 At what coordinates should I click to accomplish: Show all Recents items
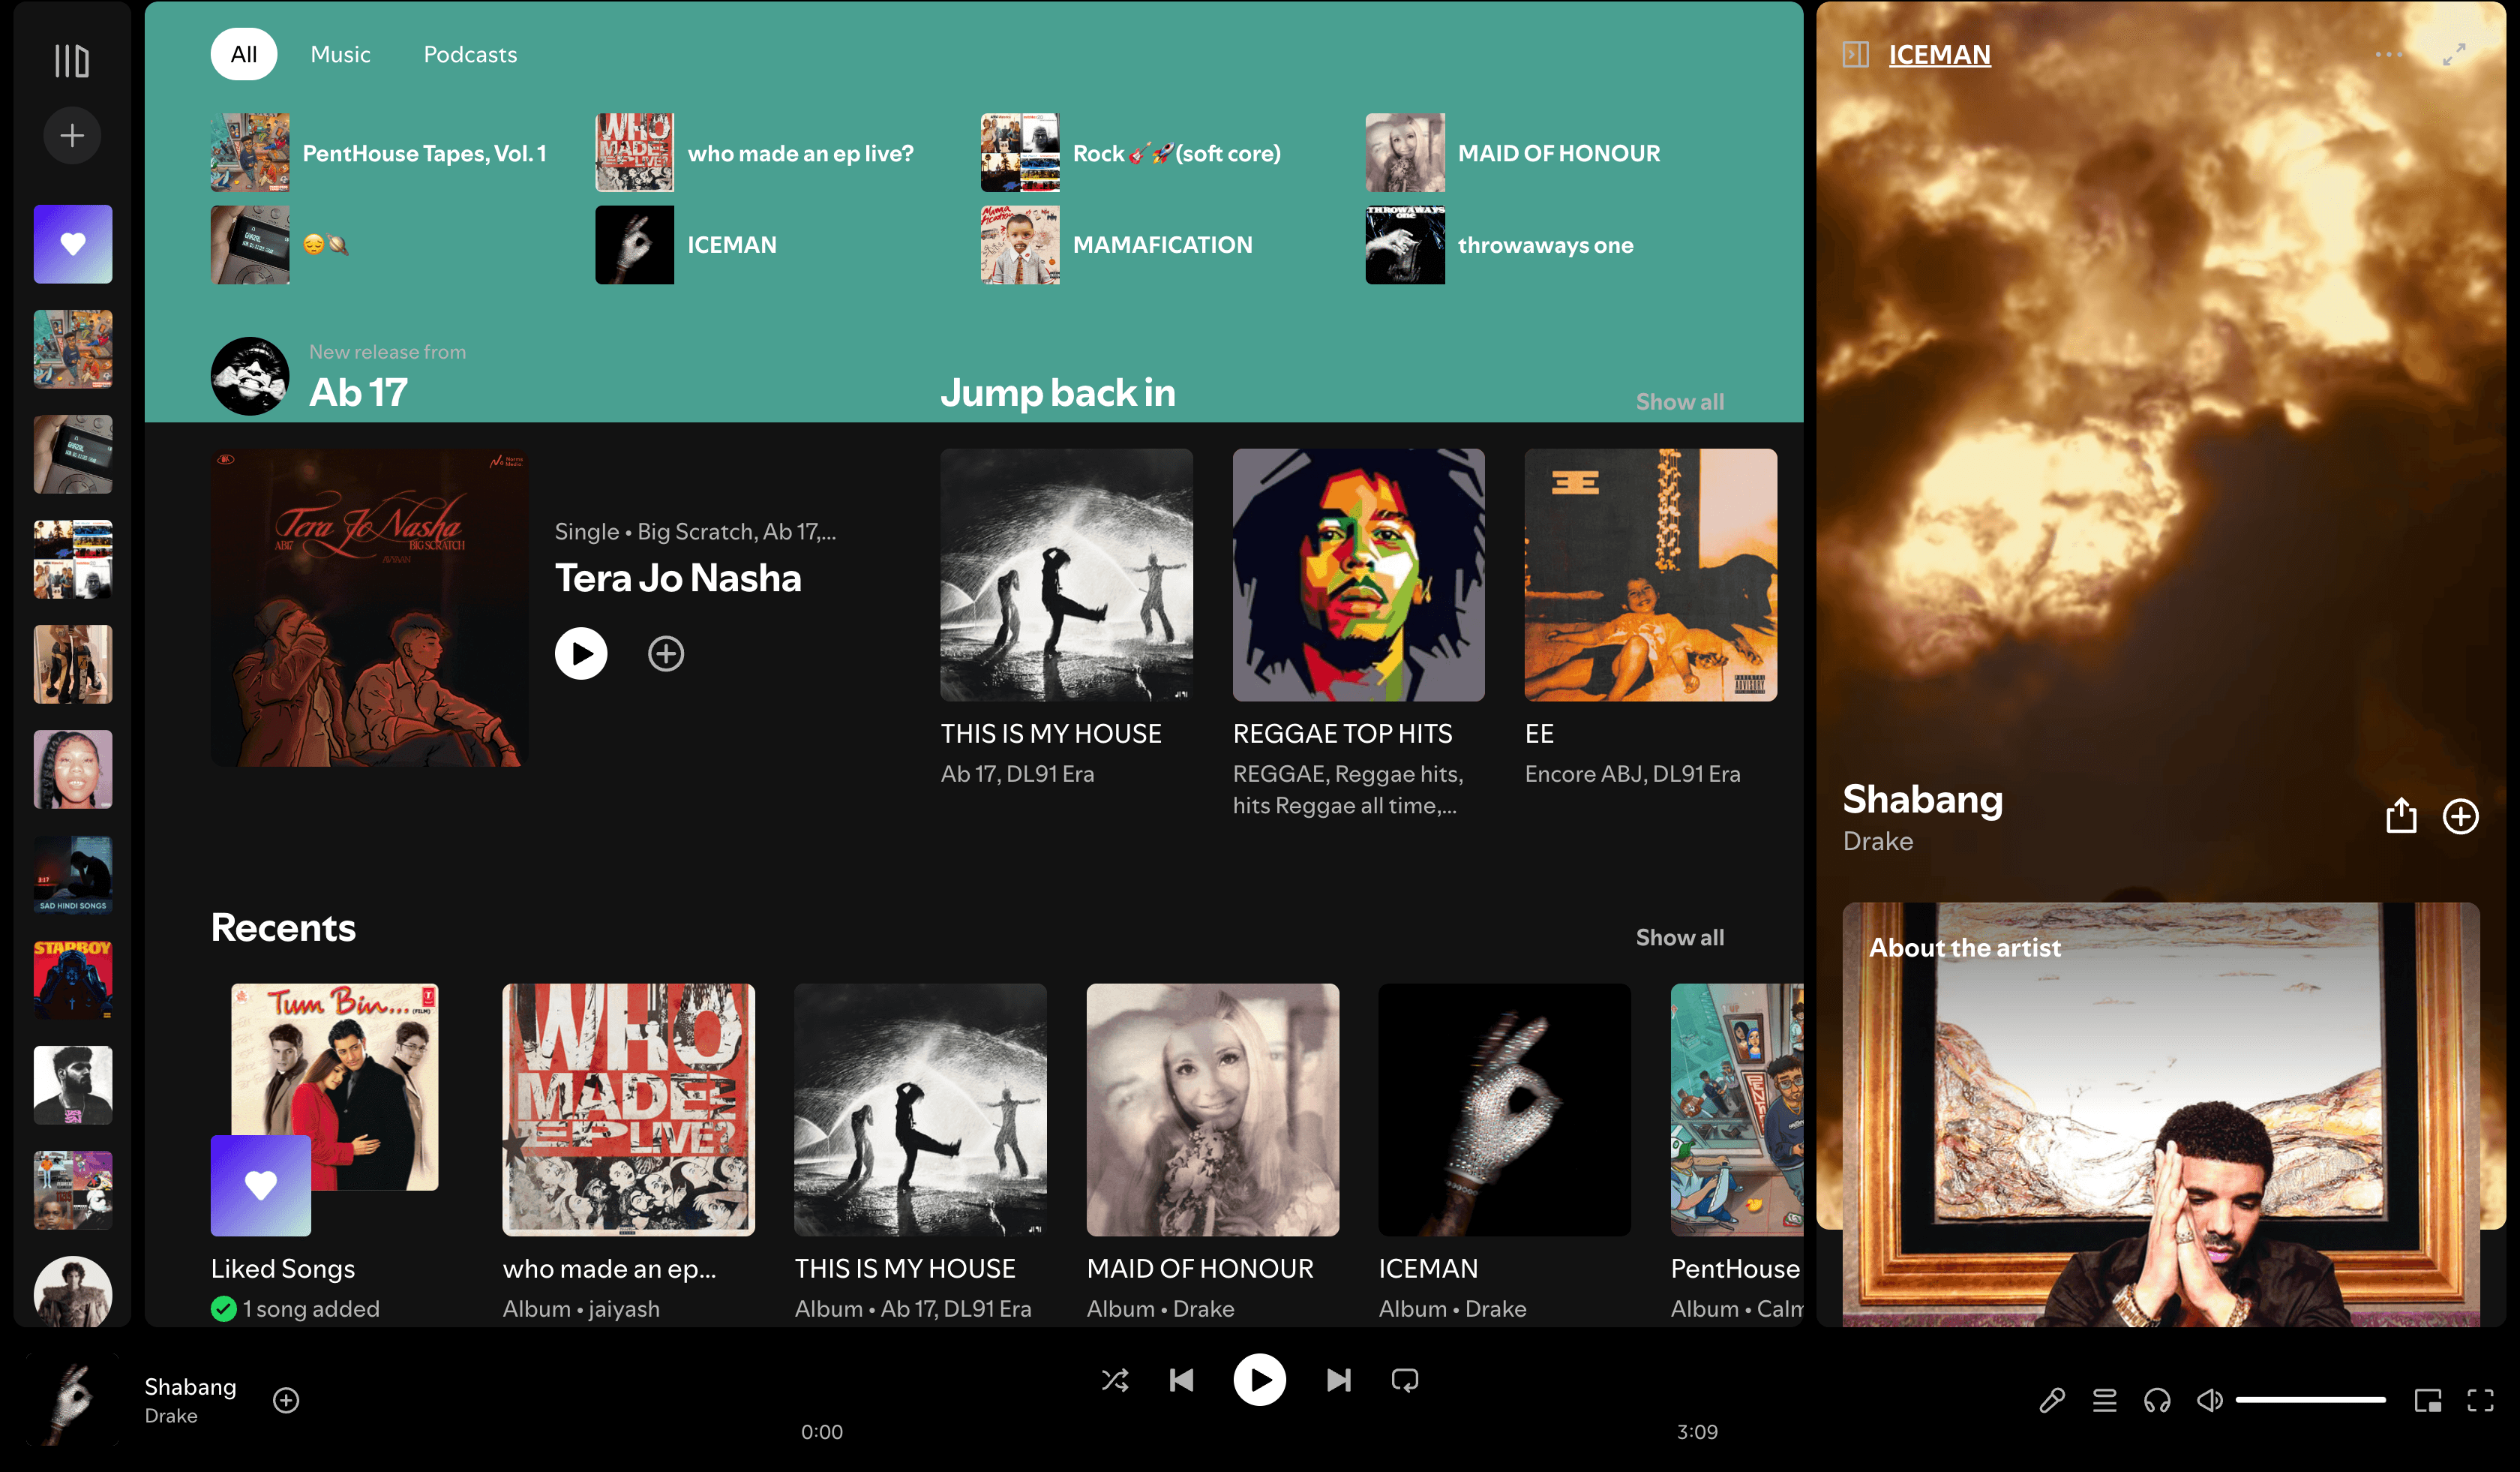(1680, 937)
